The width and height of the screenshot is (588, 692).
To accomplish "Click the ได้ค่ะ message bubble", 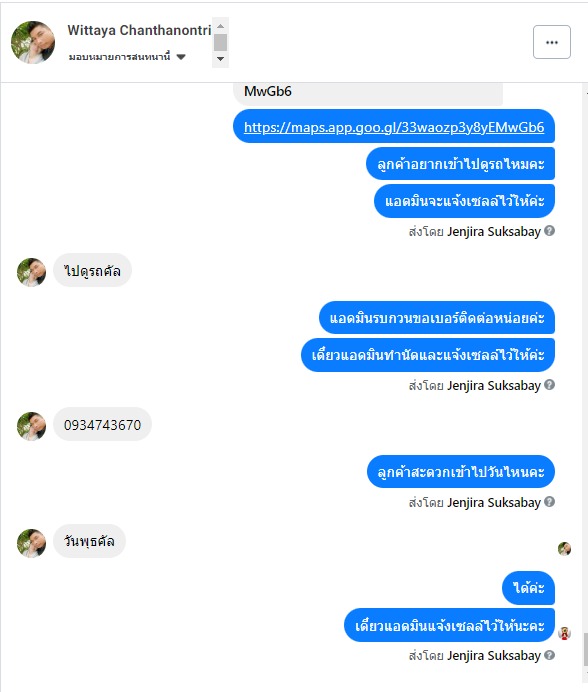I will (x=528, y=588).
